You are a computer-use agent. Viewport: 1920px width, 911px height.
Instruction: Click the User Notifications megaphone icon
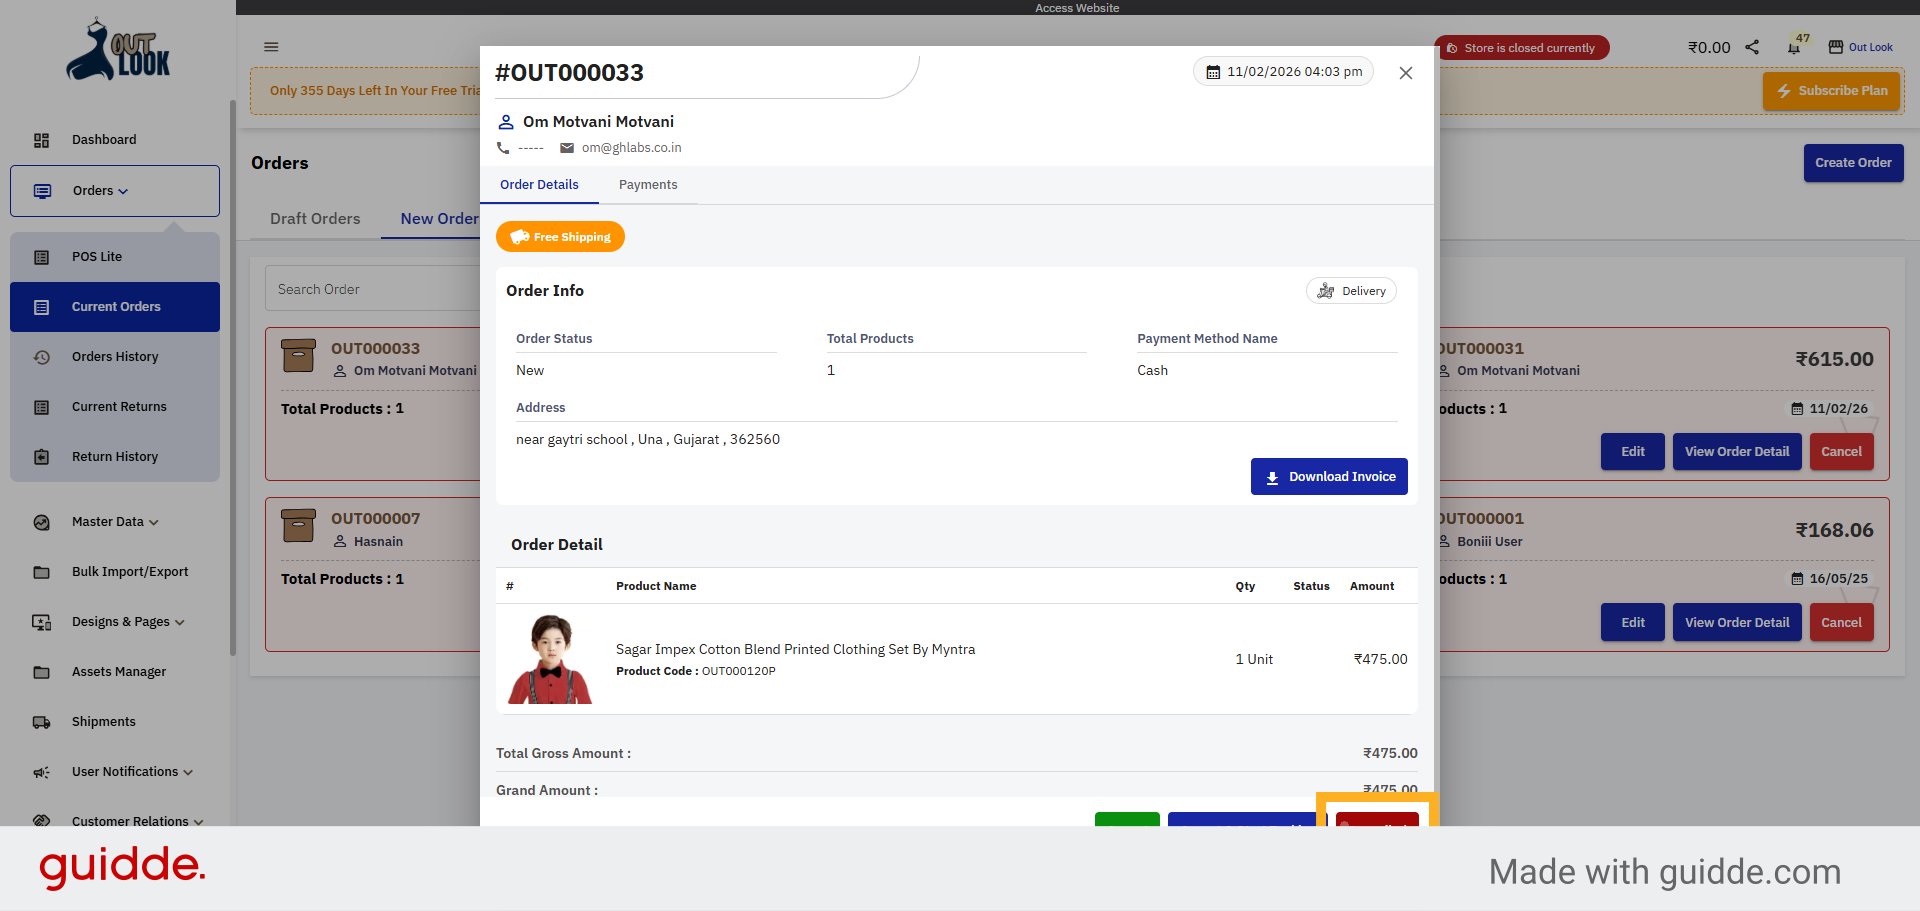[x=41, y=772]
